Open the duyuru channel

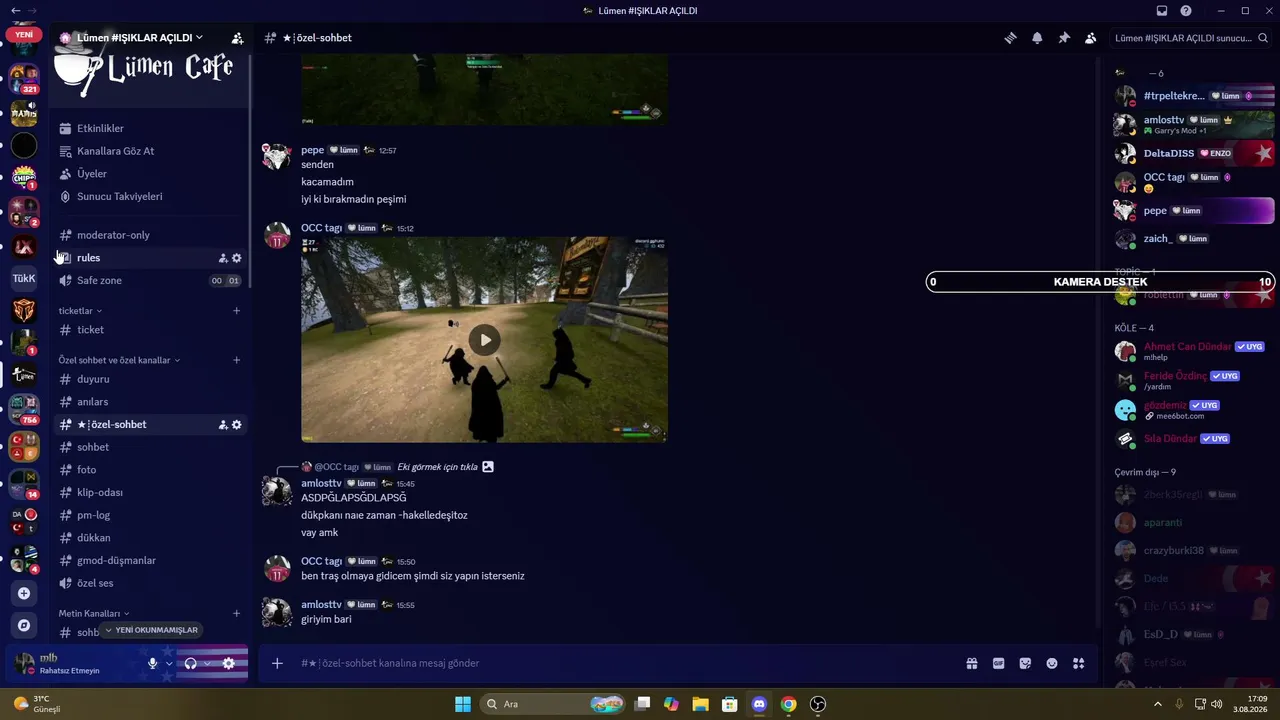pyautogui.click(x=150, y=379)
